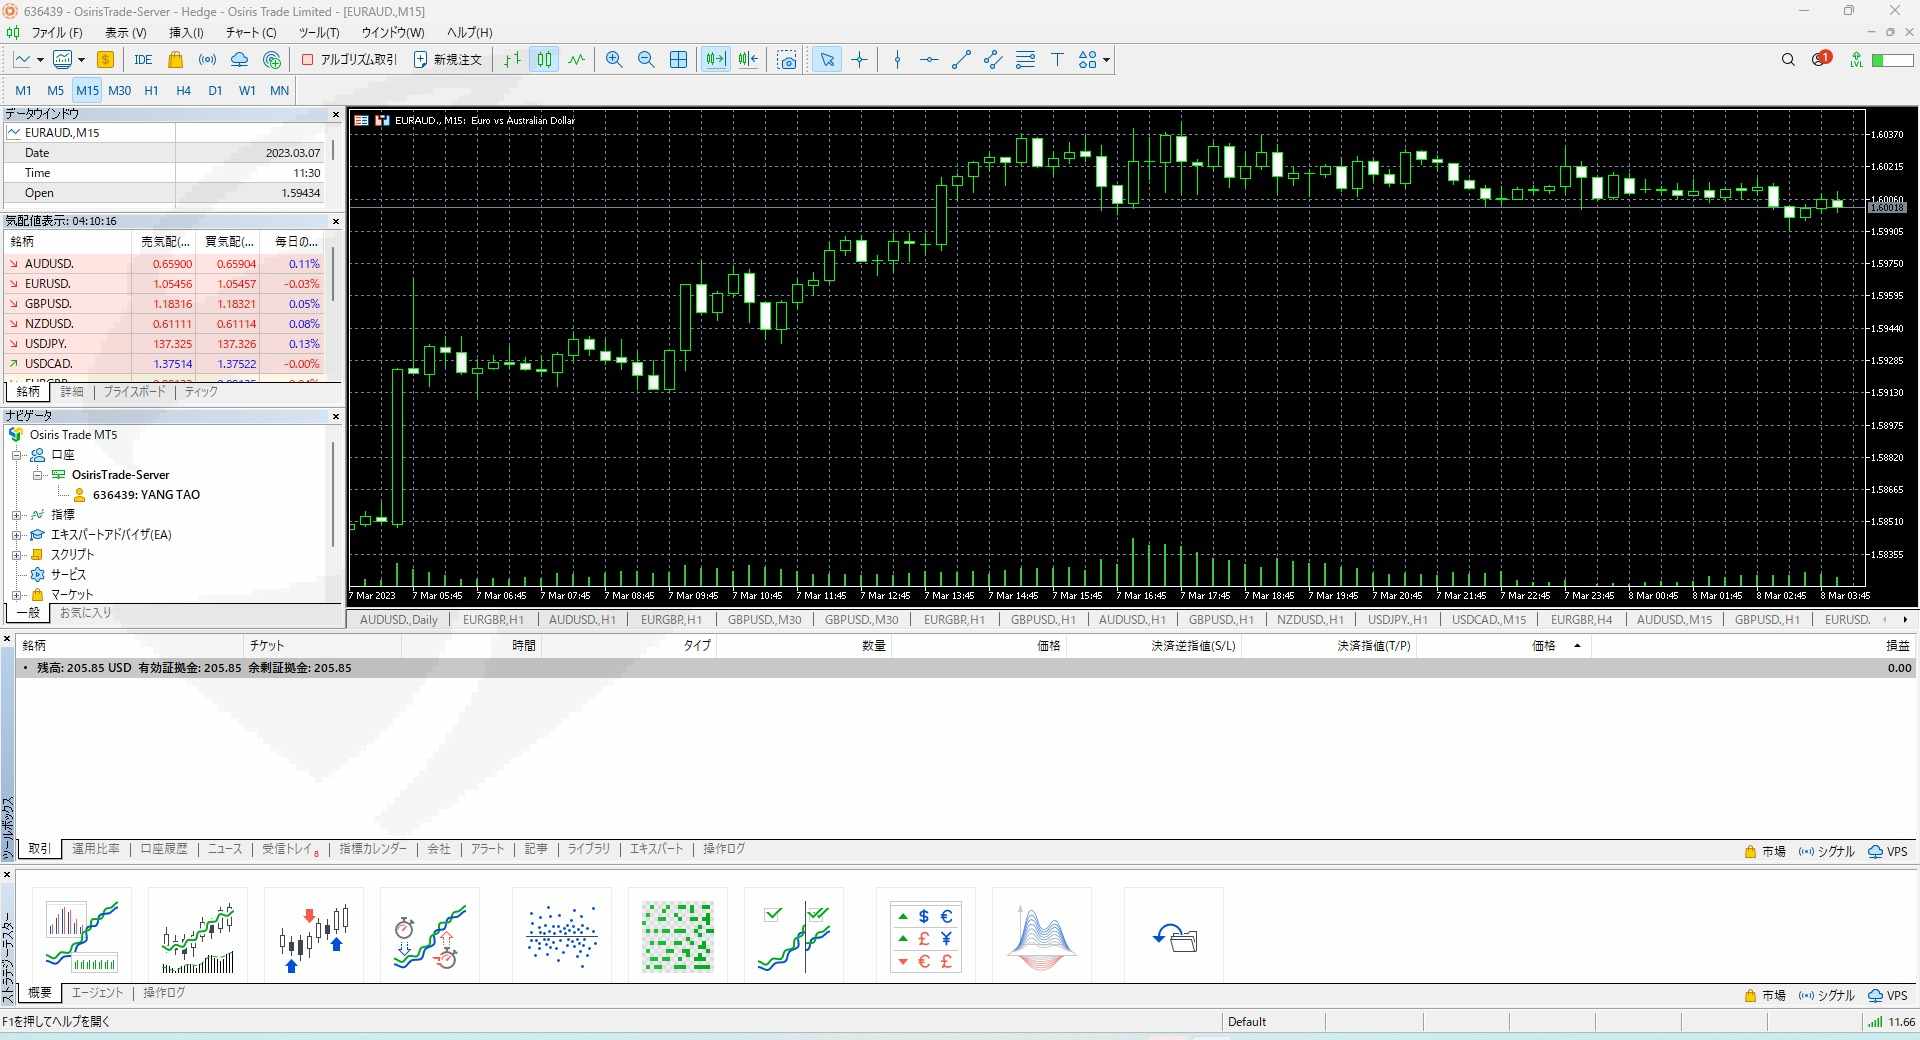This screenshot has width=1920, height=1040.
Task: Open the チャート(C) menu
Action: tap(250, 32)
